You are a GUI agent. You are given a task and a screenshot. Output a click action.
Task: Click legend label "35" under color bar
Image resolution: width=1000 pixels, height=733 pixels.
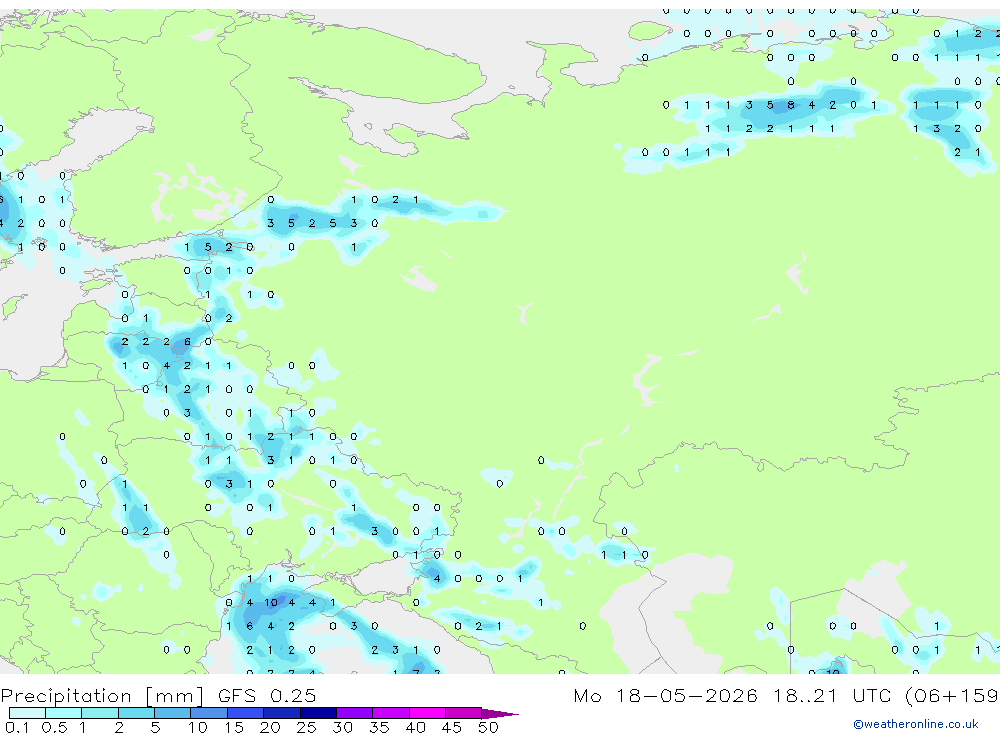click(x=379, y=727)
